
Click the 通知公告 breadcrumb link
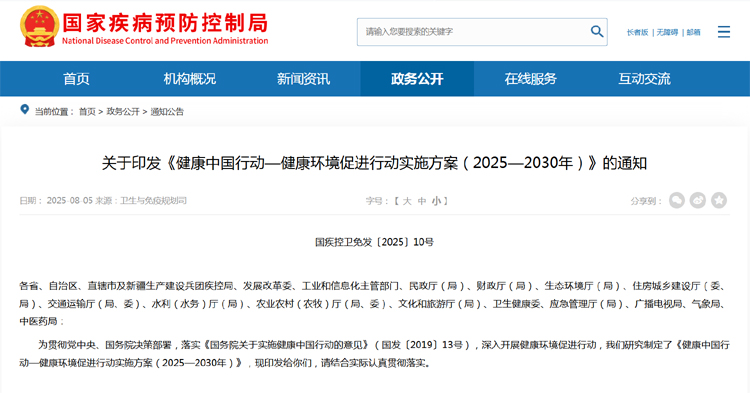167,111
